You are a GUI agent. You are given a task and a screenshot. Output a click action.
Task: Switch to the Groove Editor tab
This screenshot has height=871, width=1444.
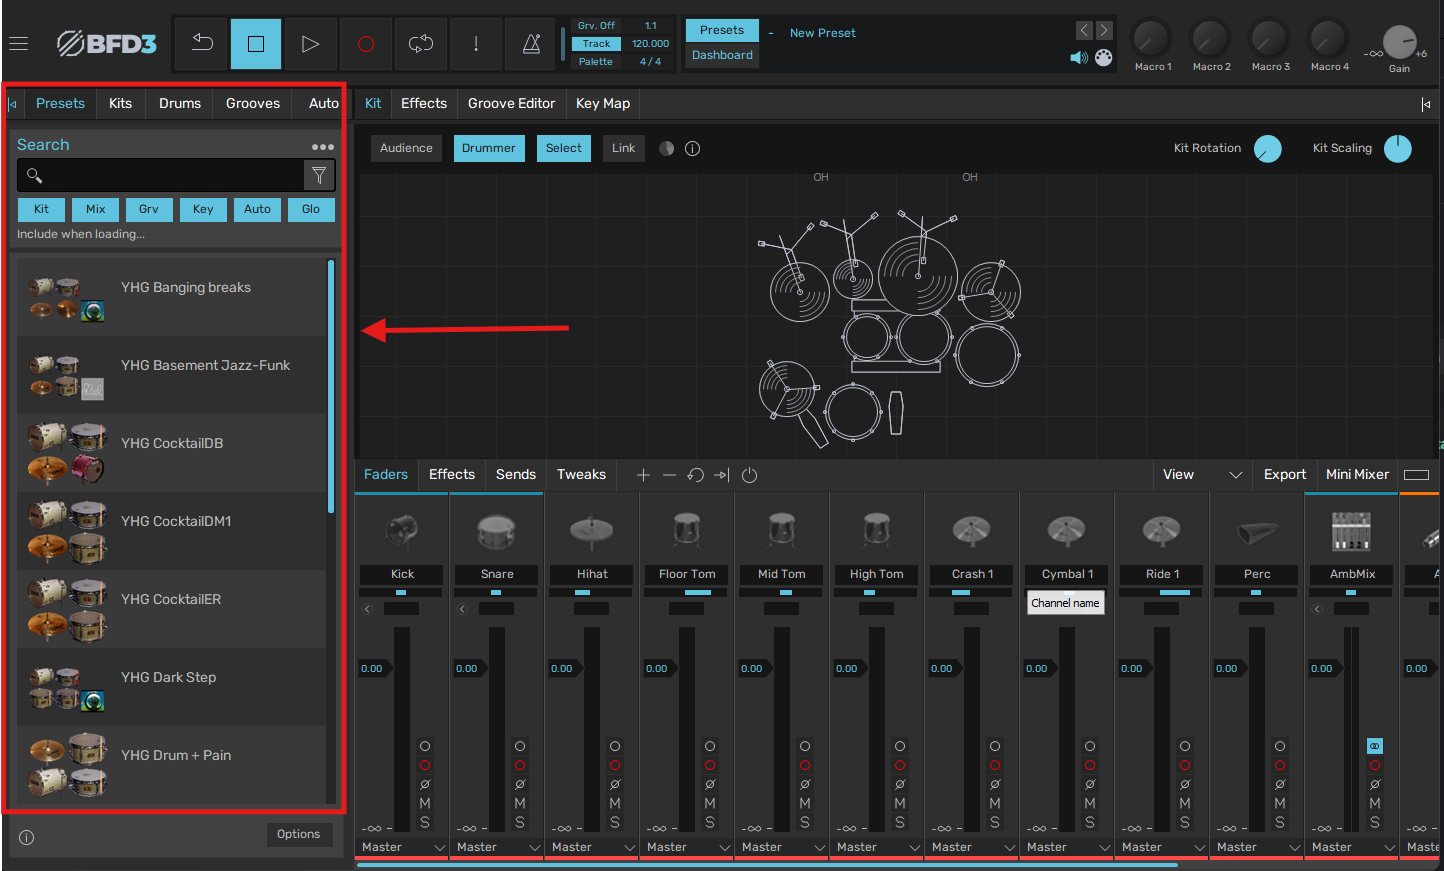511,103
